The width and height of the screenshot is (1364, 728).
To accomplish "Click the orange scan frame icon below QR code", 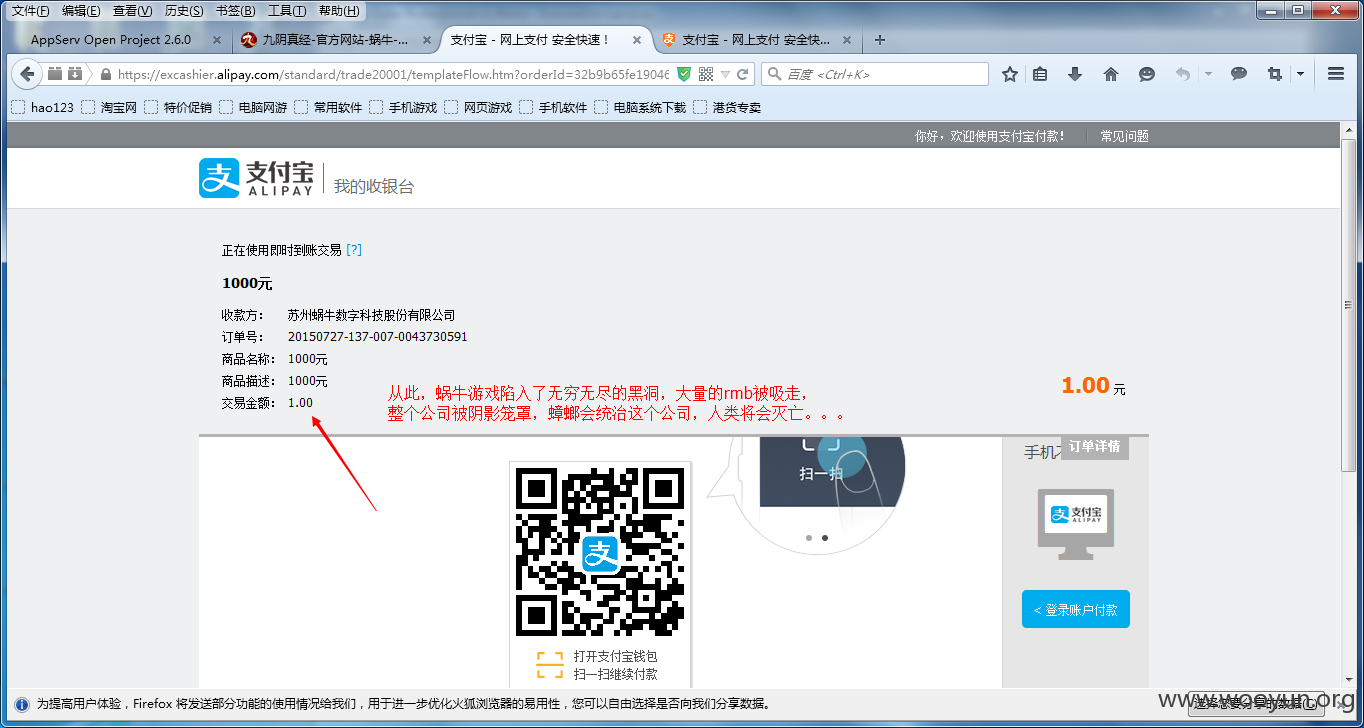I will click(549, 665).
